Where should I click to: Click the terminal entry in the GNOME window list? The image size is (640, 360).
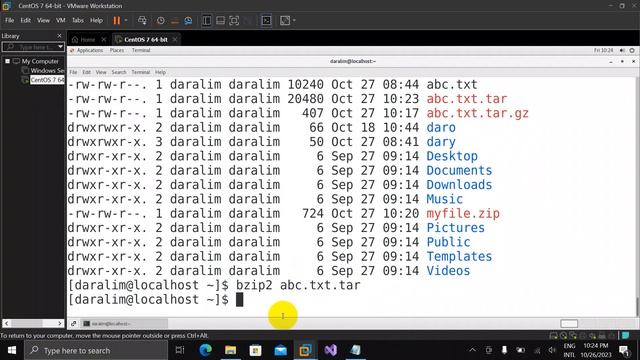124,324
